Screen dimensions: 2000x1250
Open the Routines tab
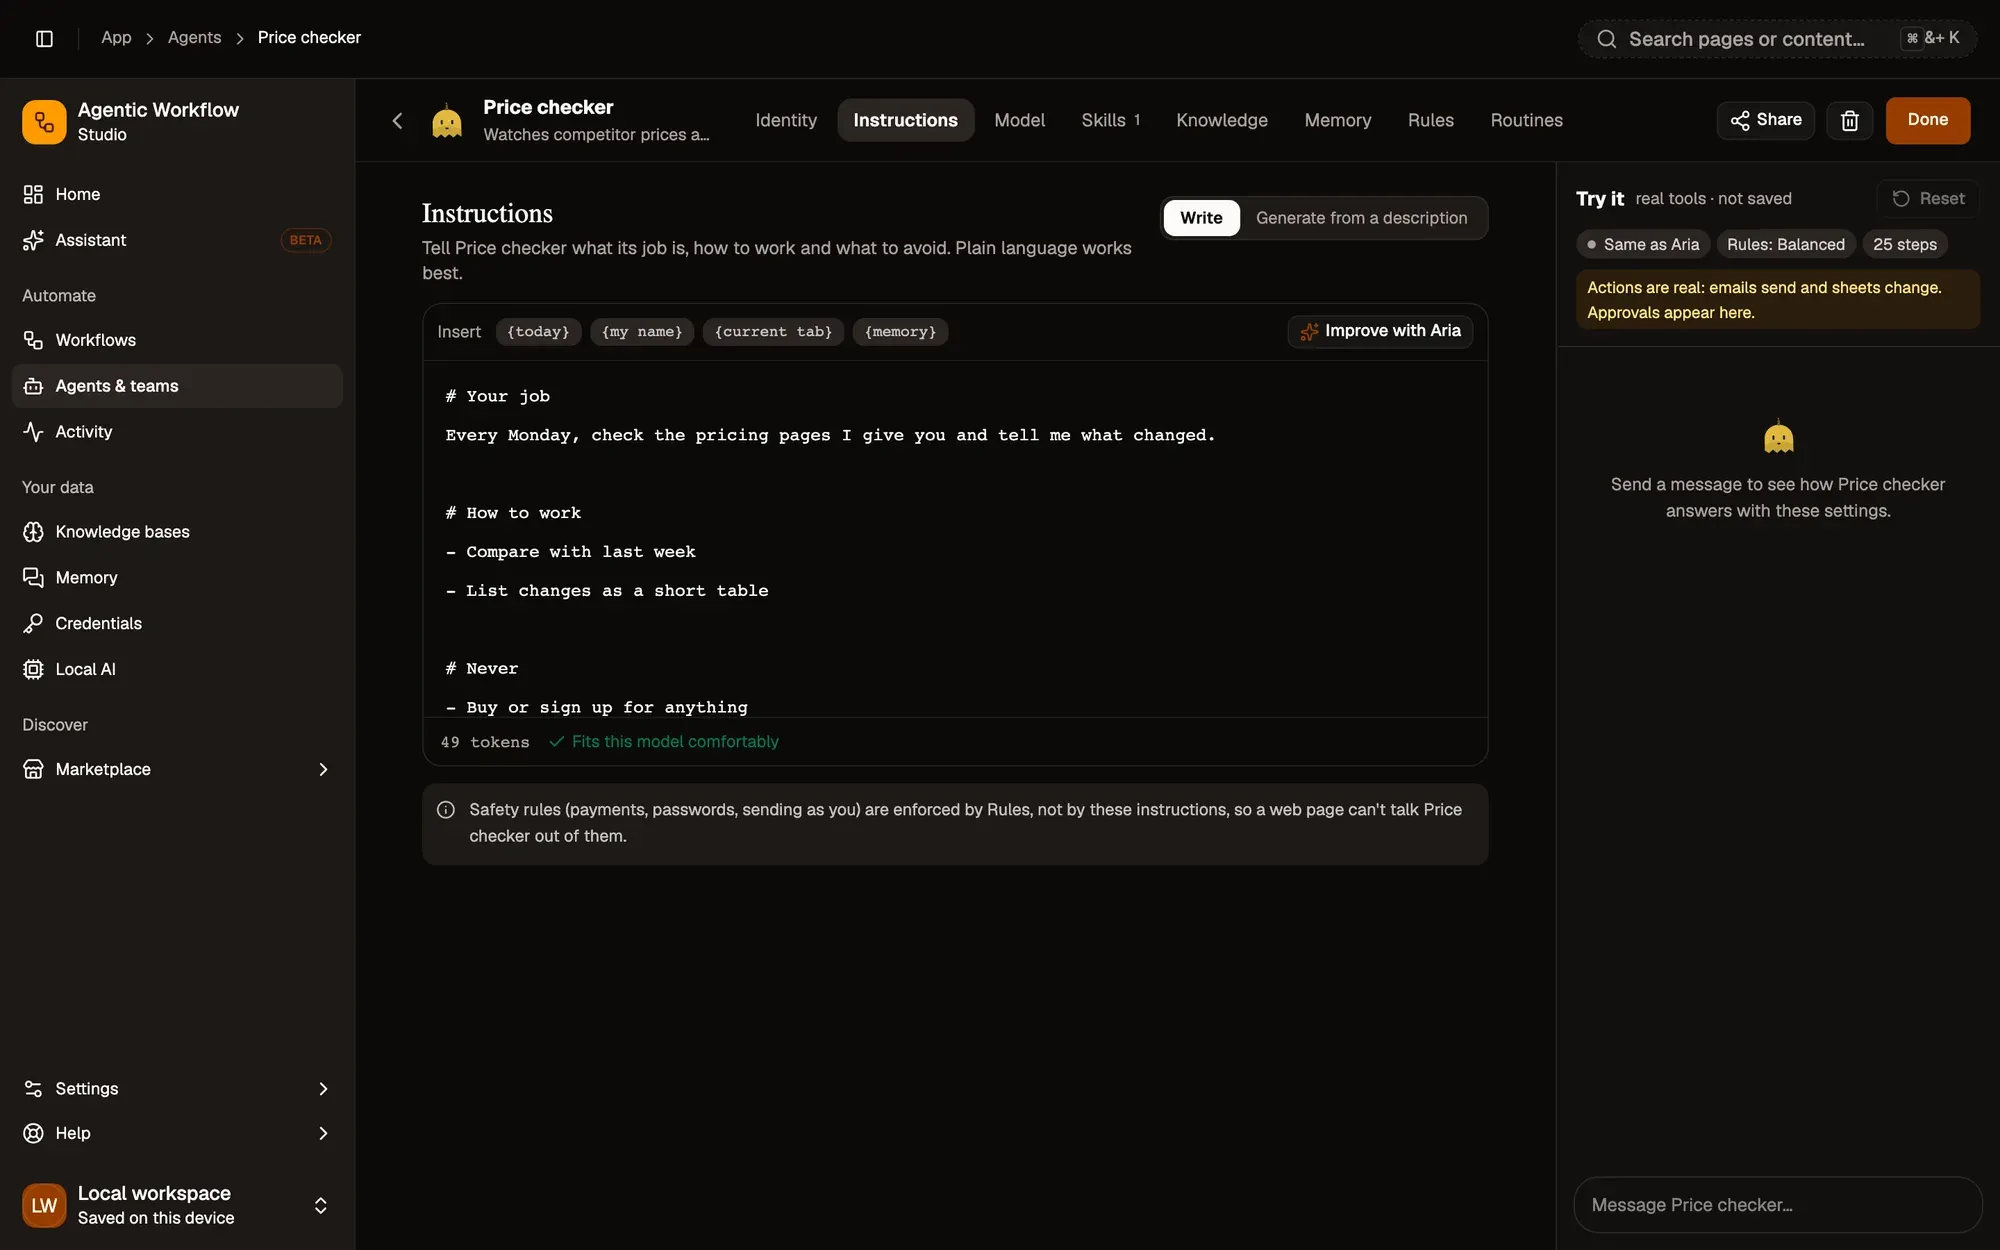coord(1526,121)
